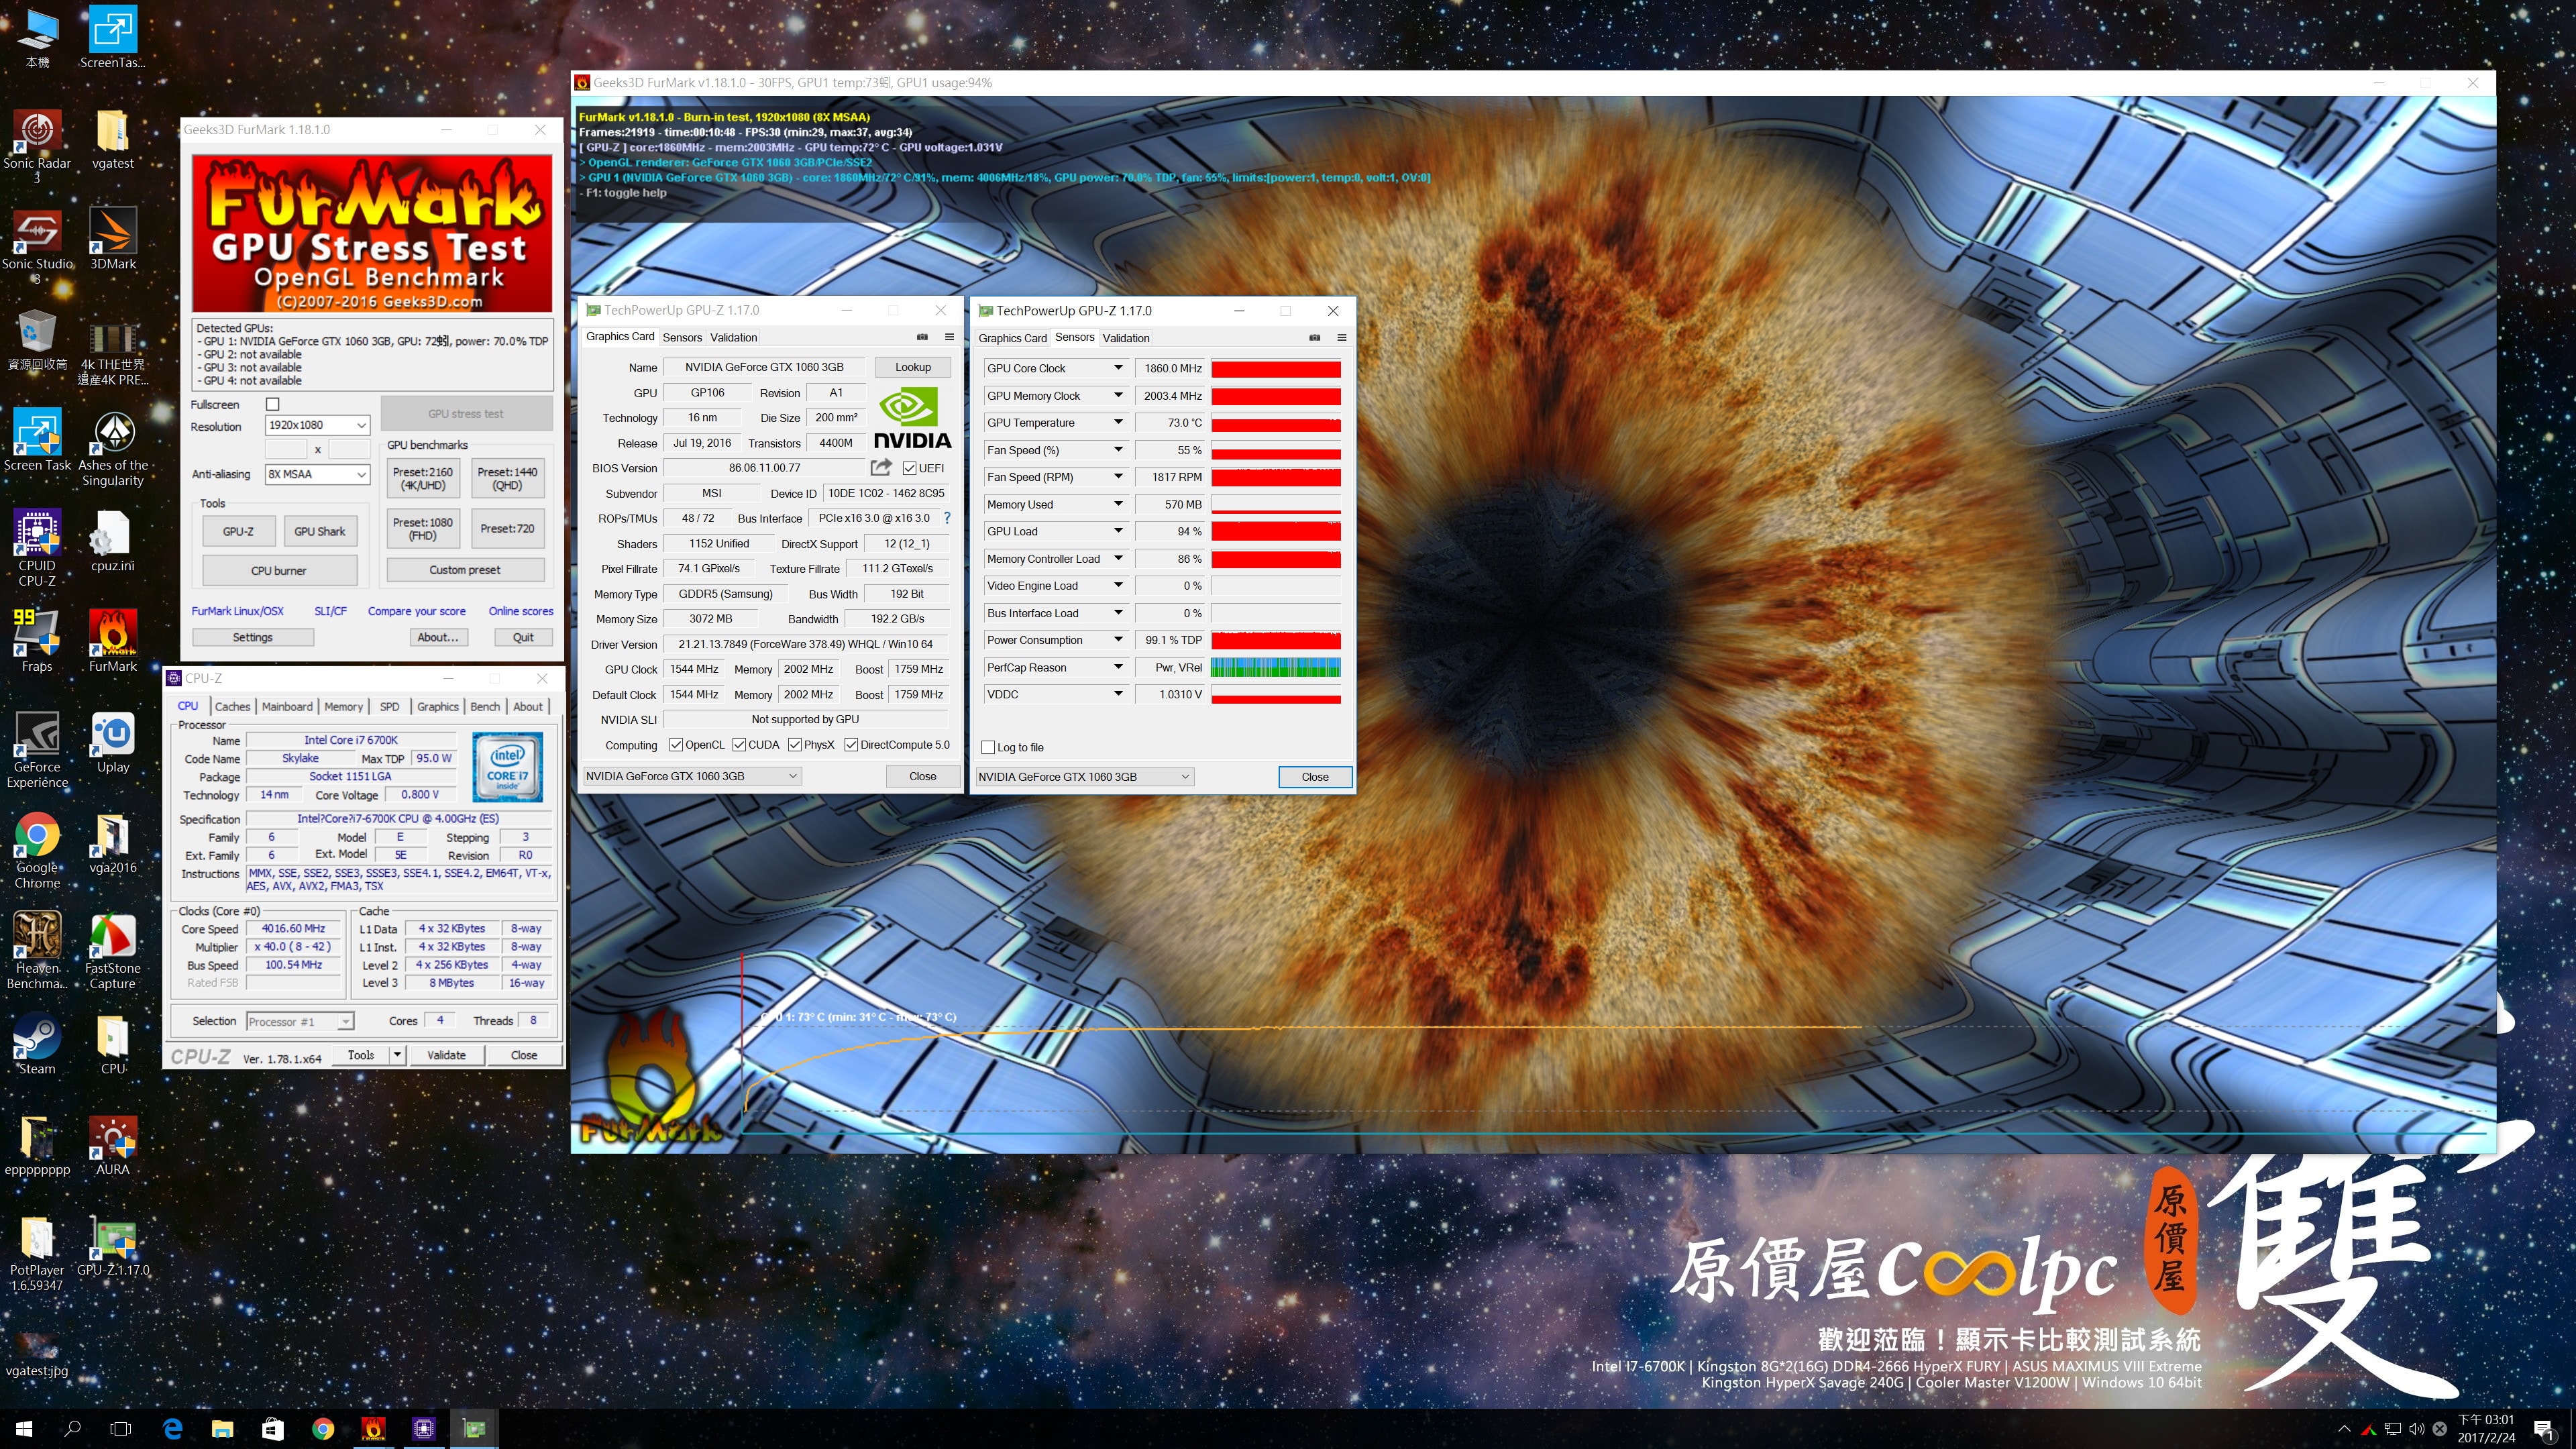This screenshot has height=1449, width=2576.
Task: Open the Processor #1 selection dropdown in CPU-Z
Action: coord(300,1021)
